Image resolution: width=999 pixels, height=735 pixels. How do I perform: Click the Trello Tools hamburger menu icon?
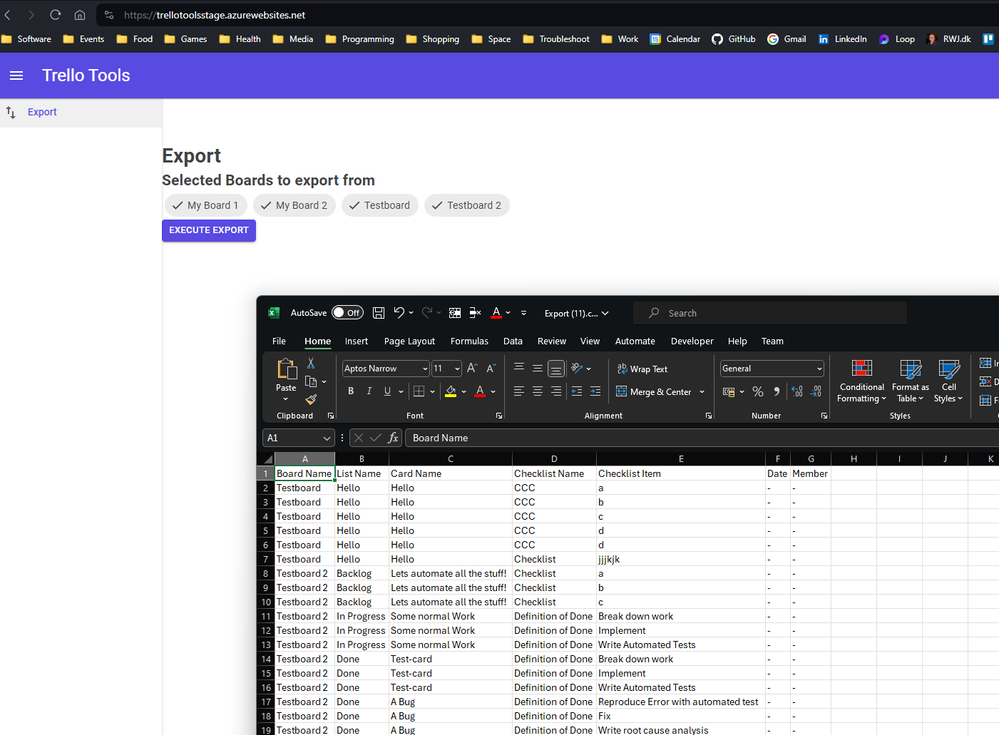17,76
